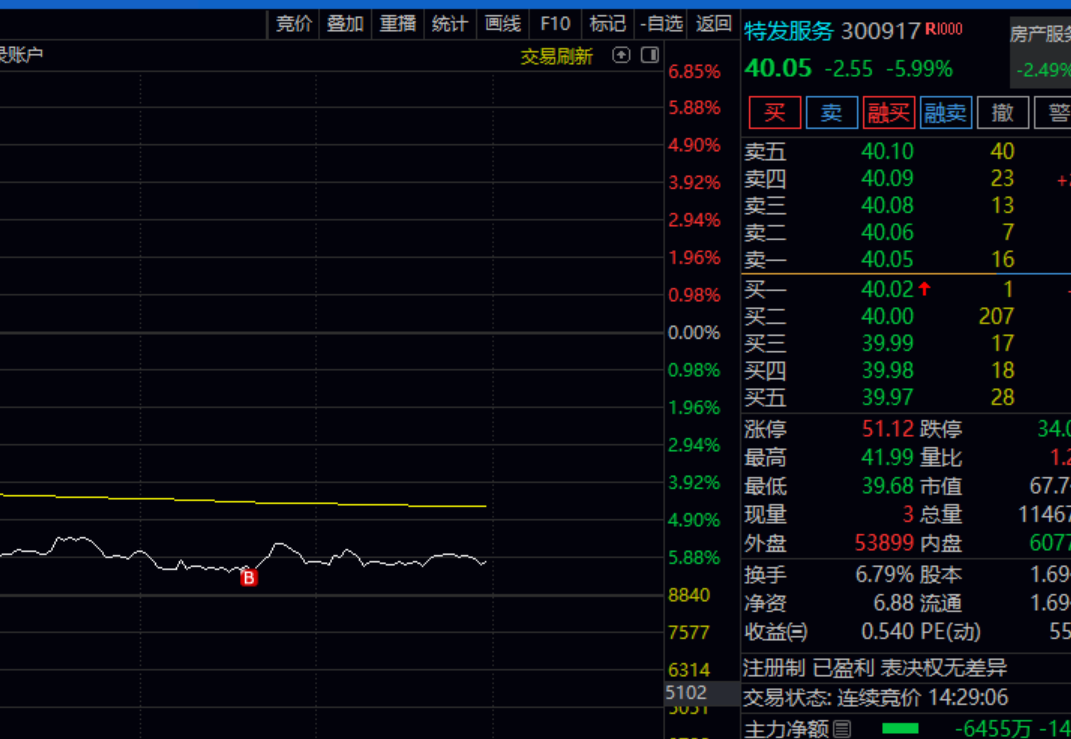The image size is (1071, 739).
Task: Click the 外盘 value 53899
Action: 884,543
